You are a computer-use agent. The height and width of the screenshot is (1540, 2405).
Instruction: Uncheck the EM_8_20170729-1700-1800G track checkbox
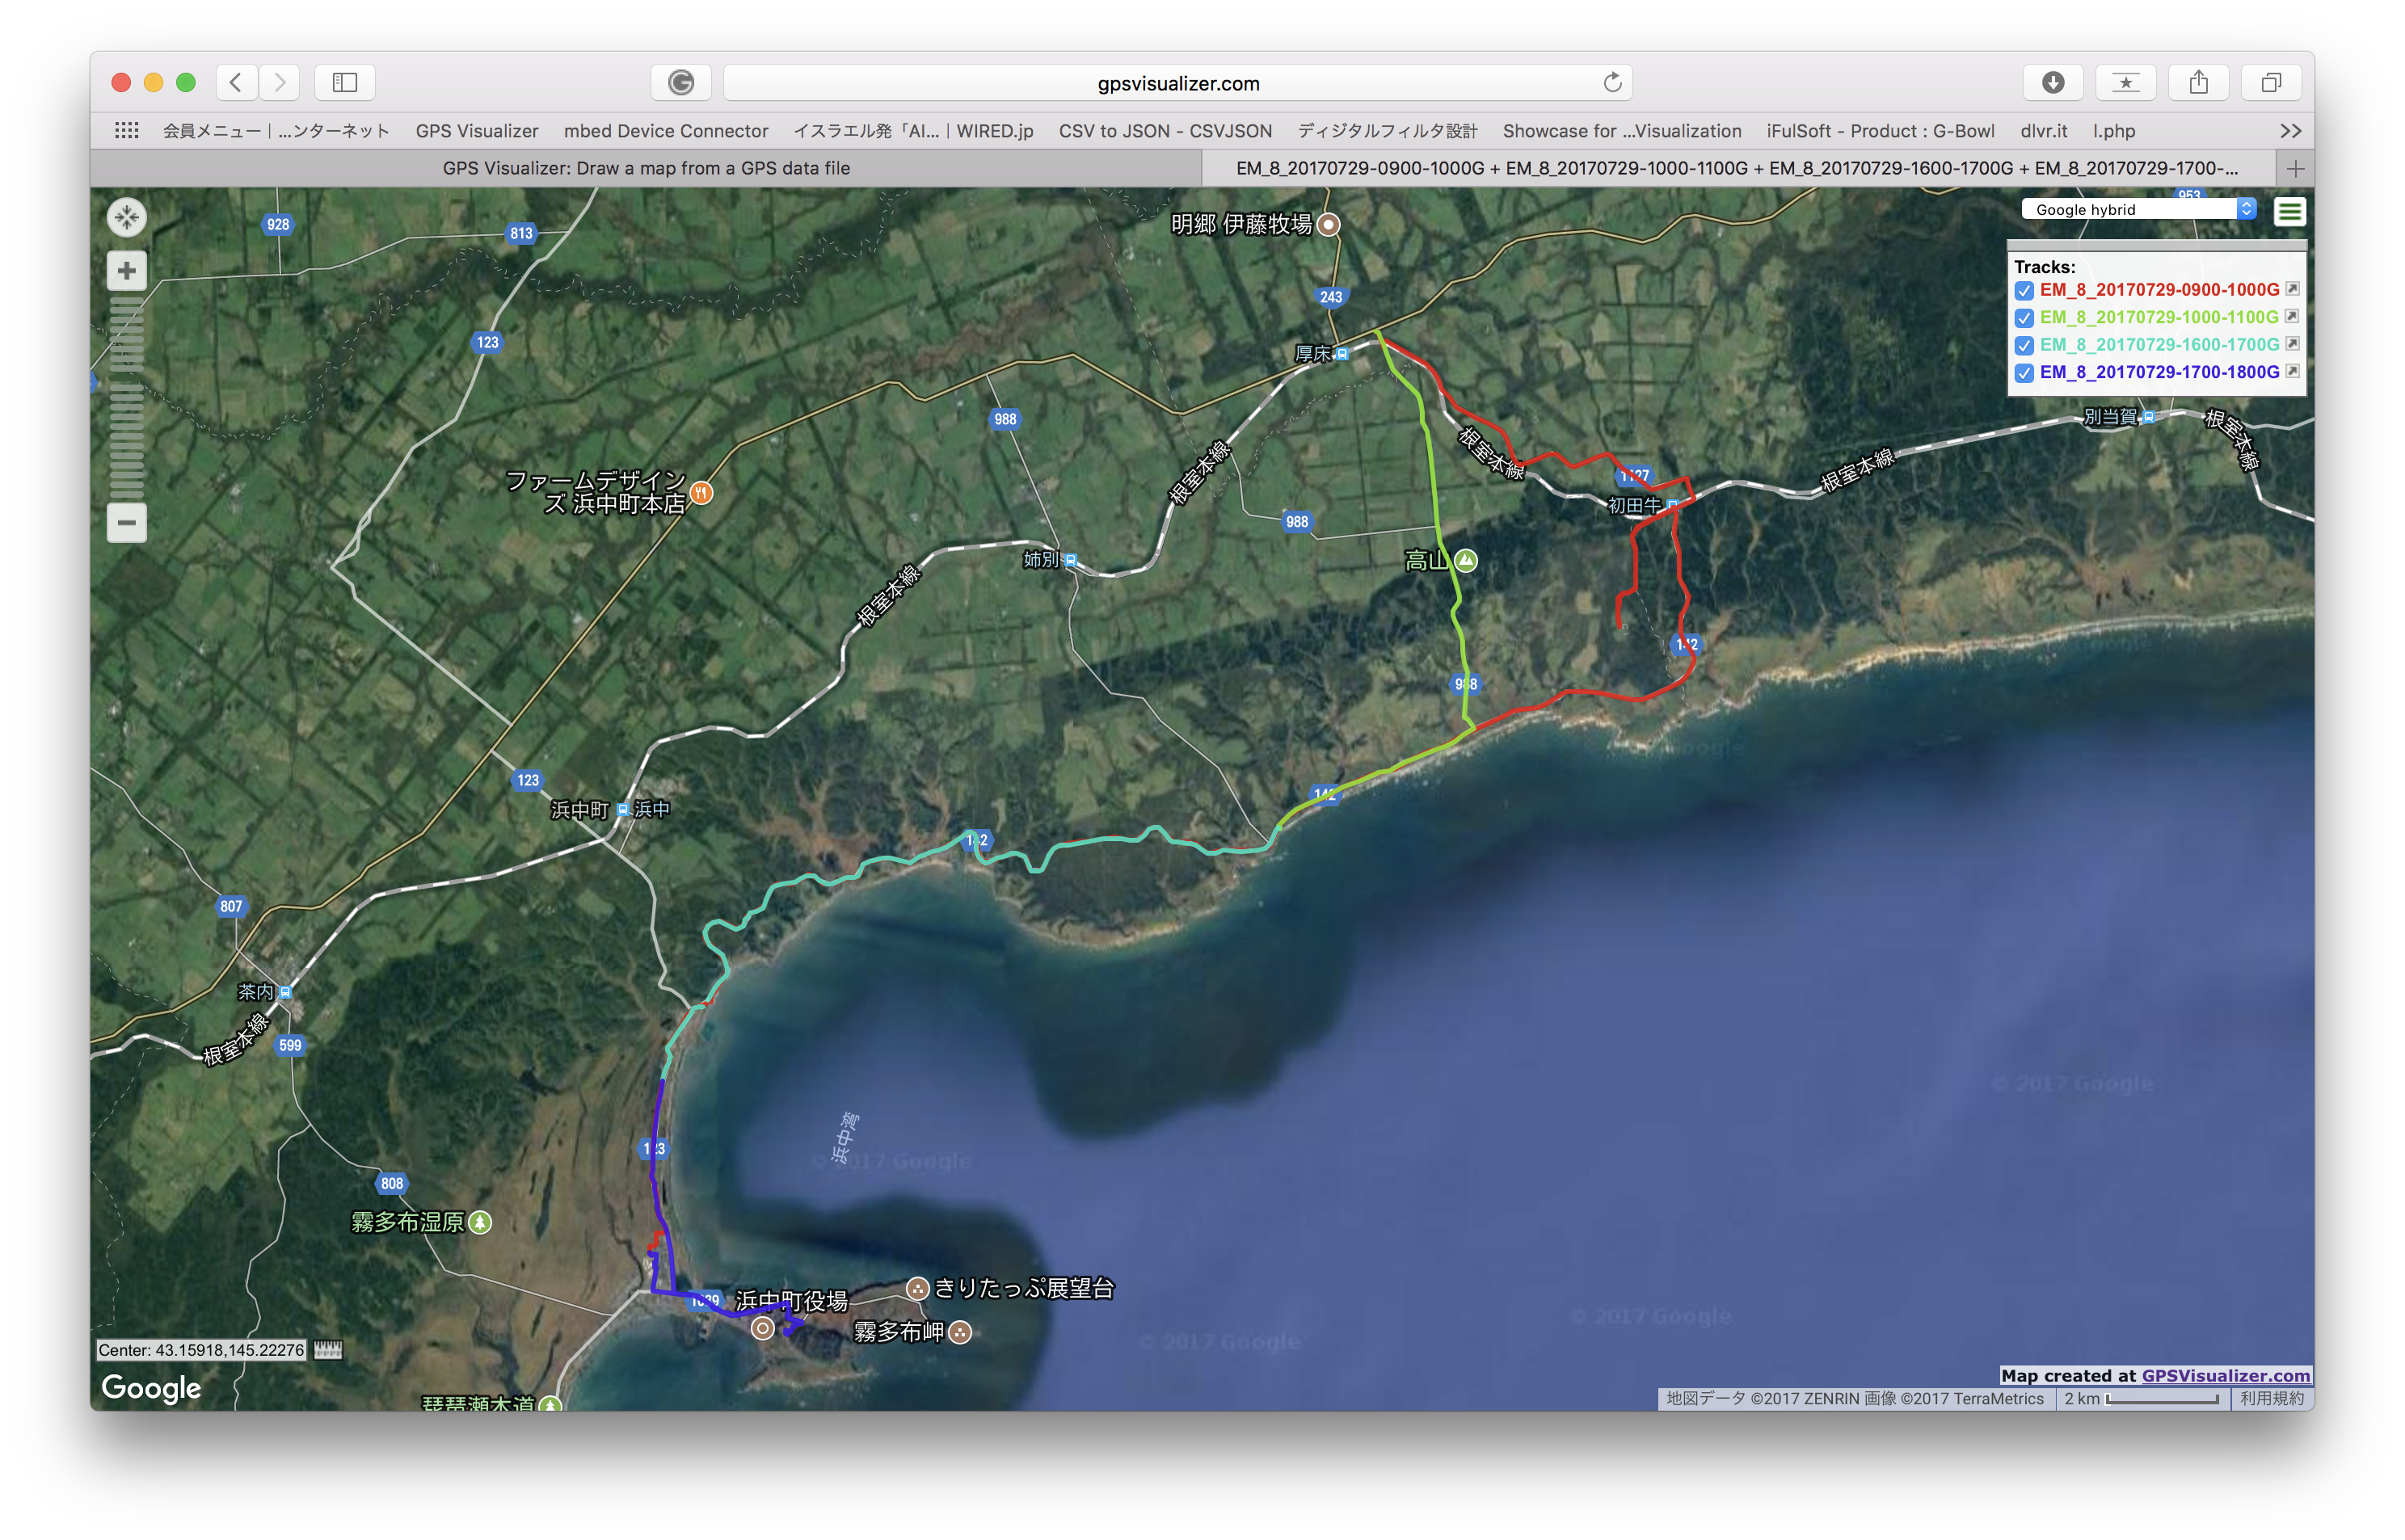2024,373
